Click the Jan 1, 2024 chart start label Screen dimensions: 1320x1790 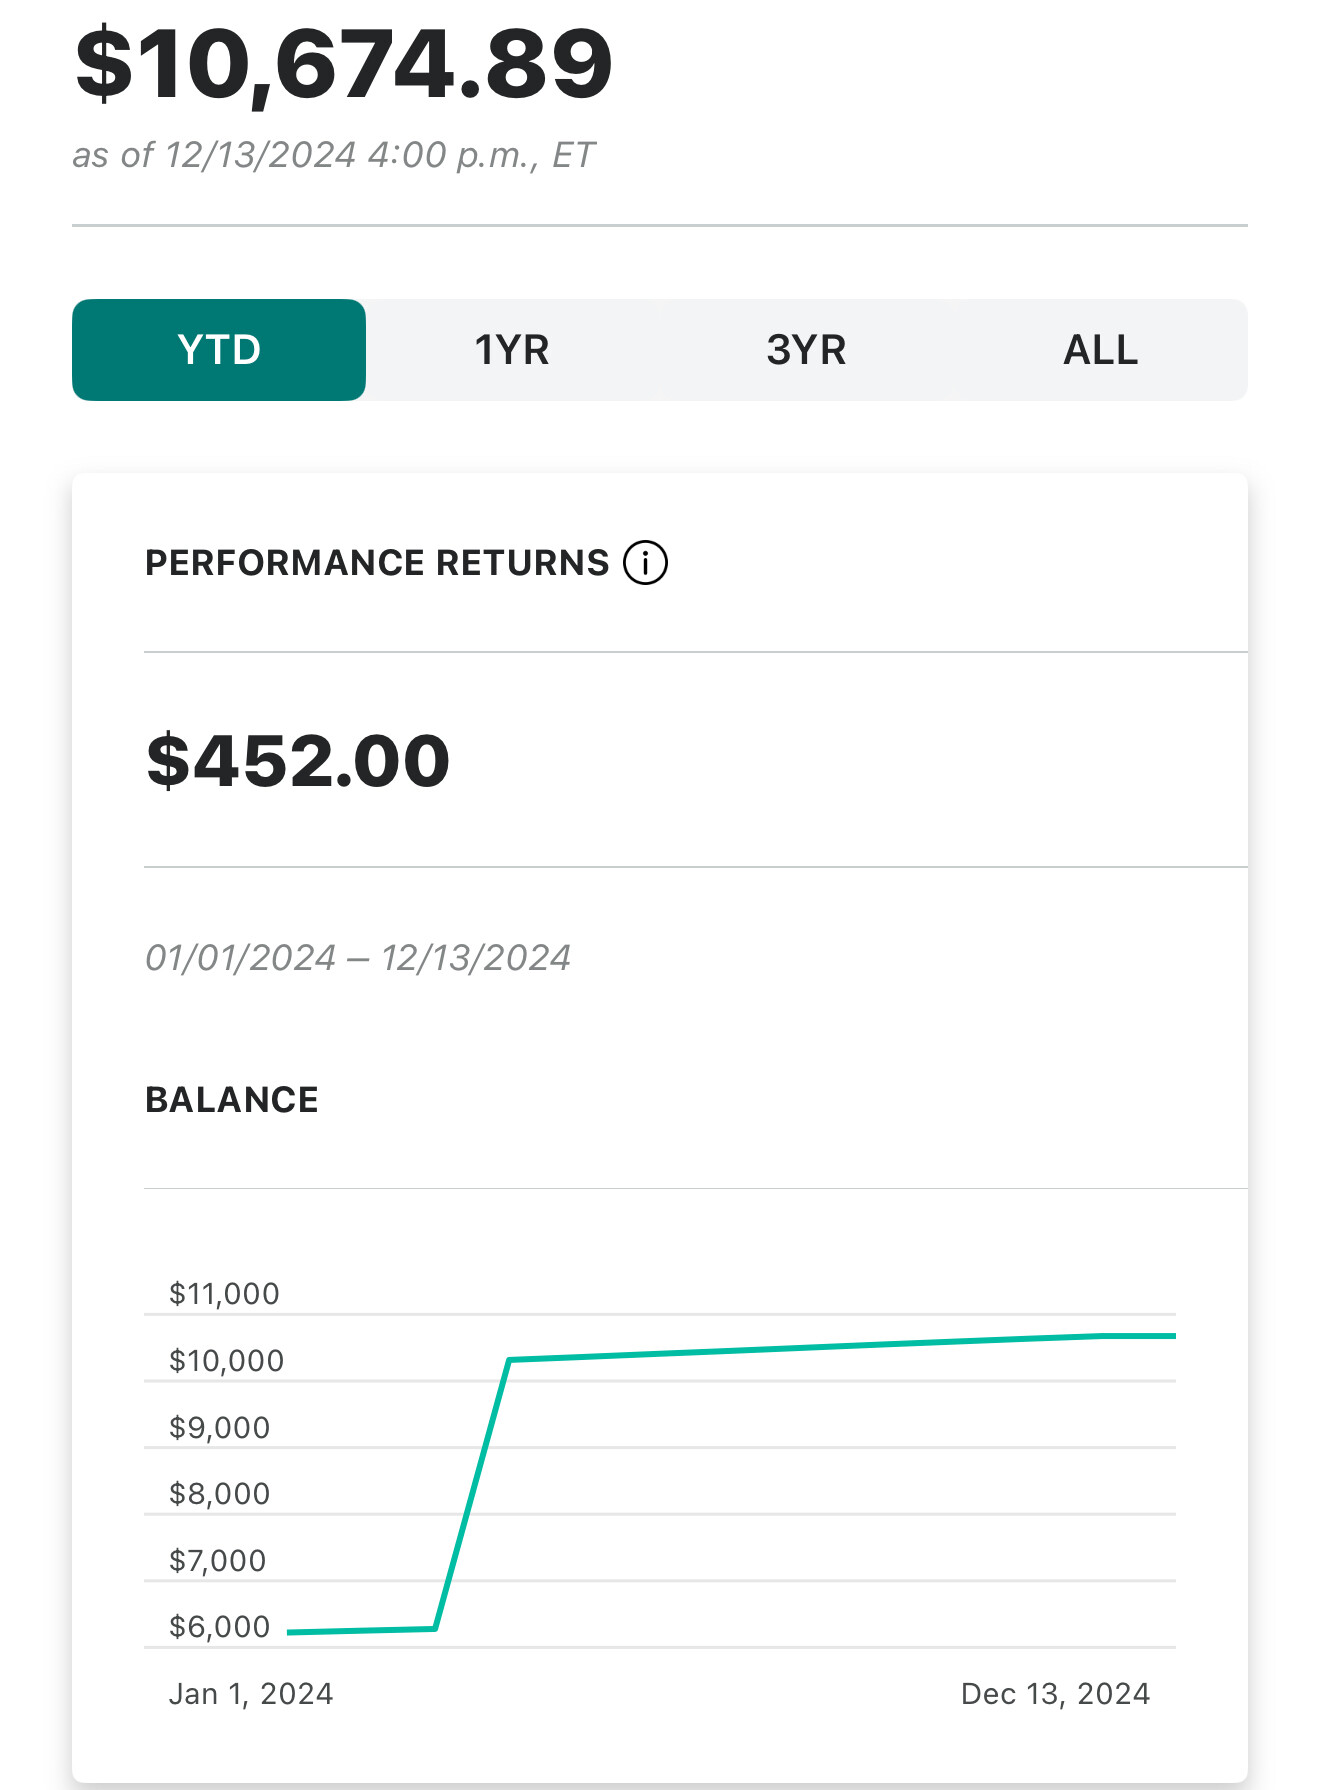pos(250,1694)
